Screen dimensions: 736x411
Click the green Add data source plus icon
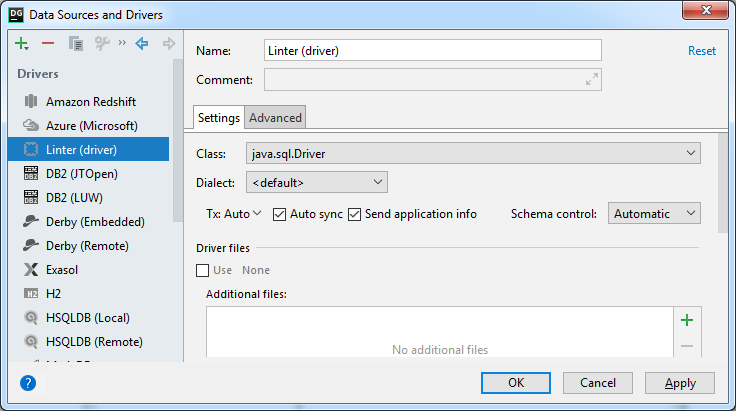22,44
